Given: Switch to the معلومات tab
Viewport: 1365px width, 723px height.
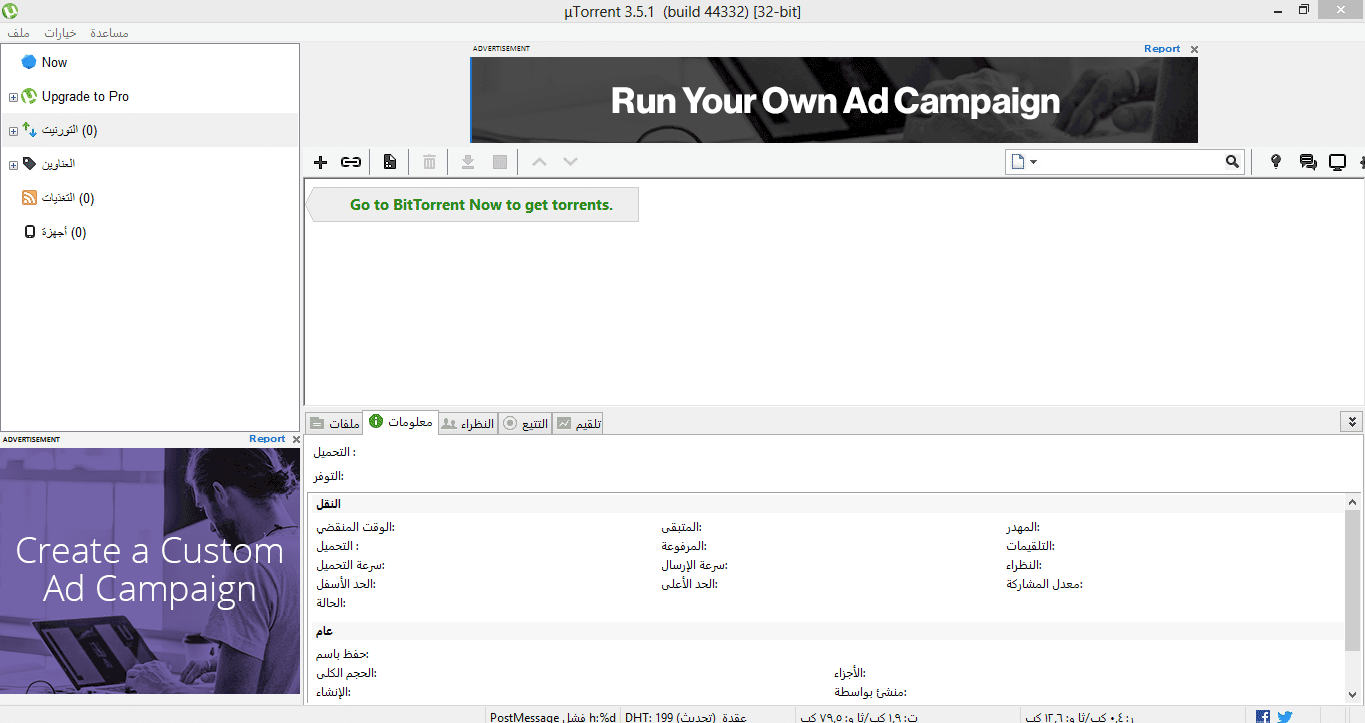Looking at the screenshot, I should (x=401, y=422).
